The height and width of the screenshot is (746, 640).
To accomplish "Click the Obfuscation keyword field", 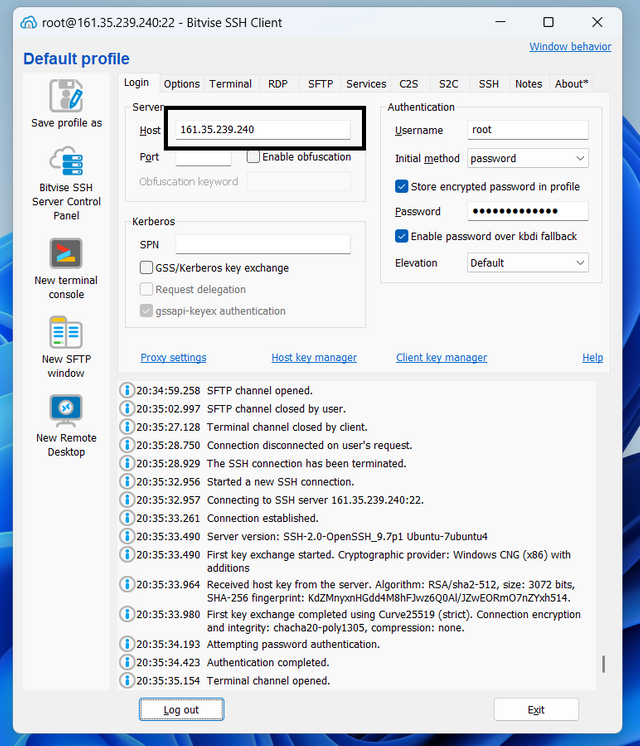I will point(299,181).
